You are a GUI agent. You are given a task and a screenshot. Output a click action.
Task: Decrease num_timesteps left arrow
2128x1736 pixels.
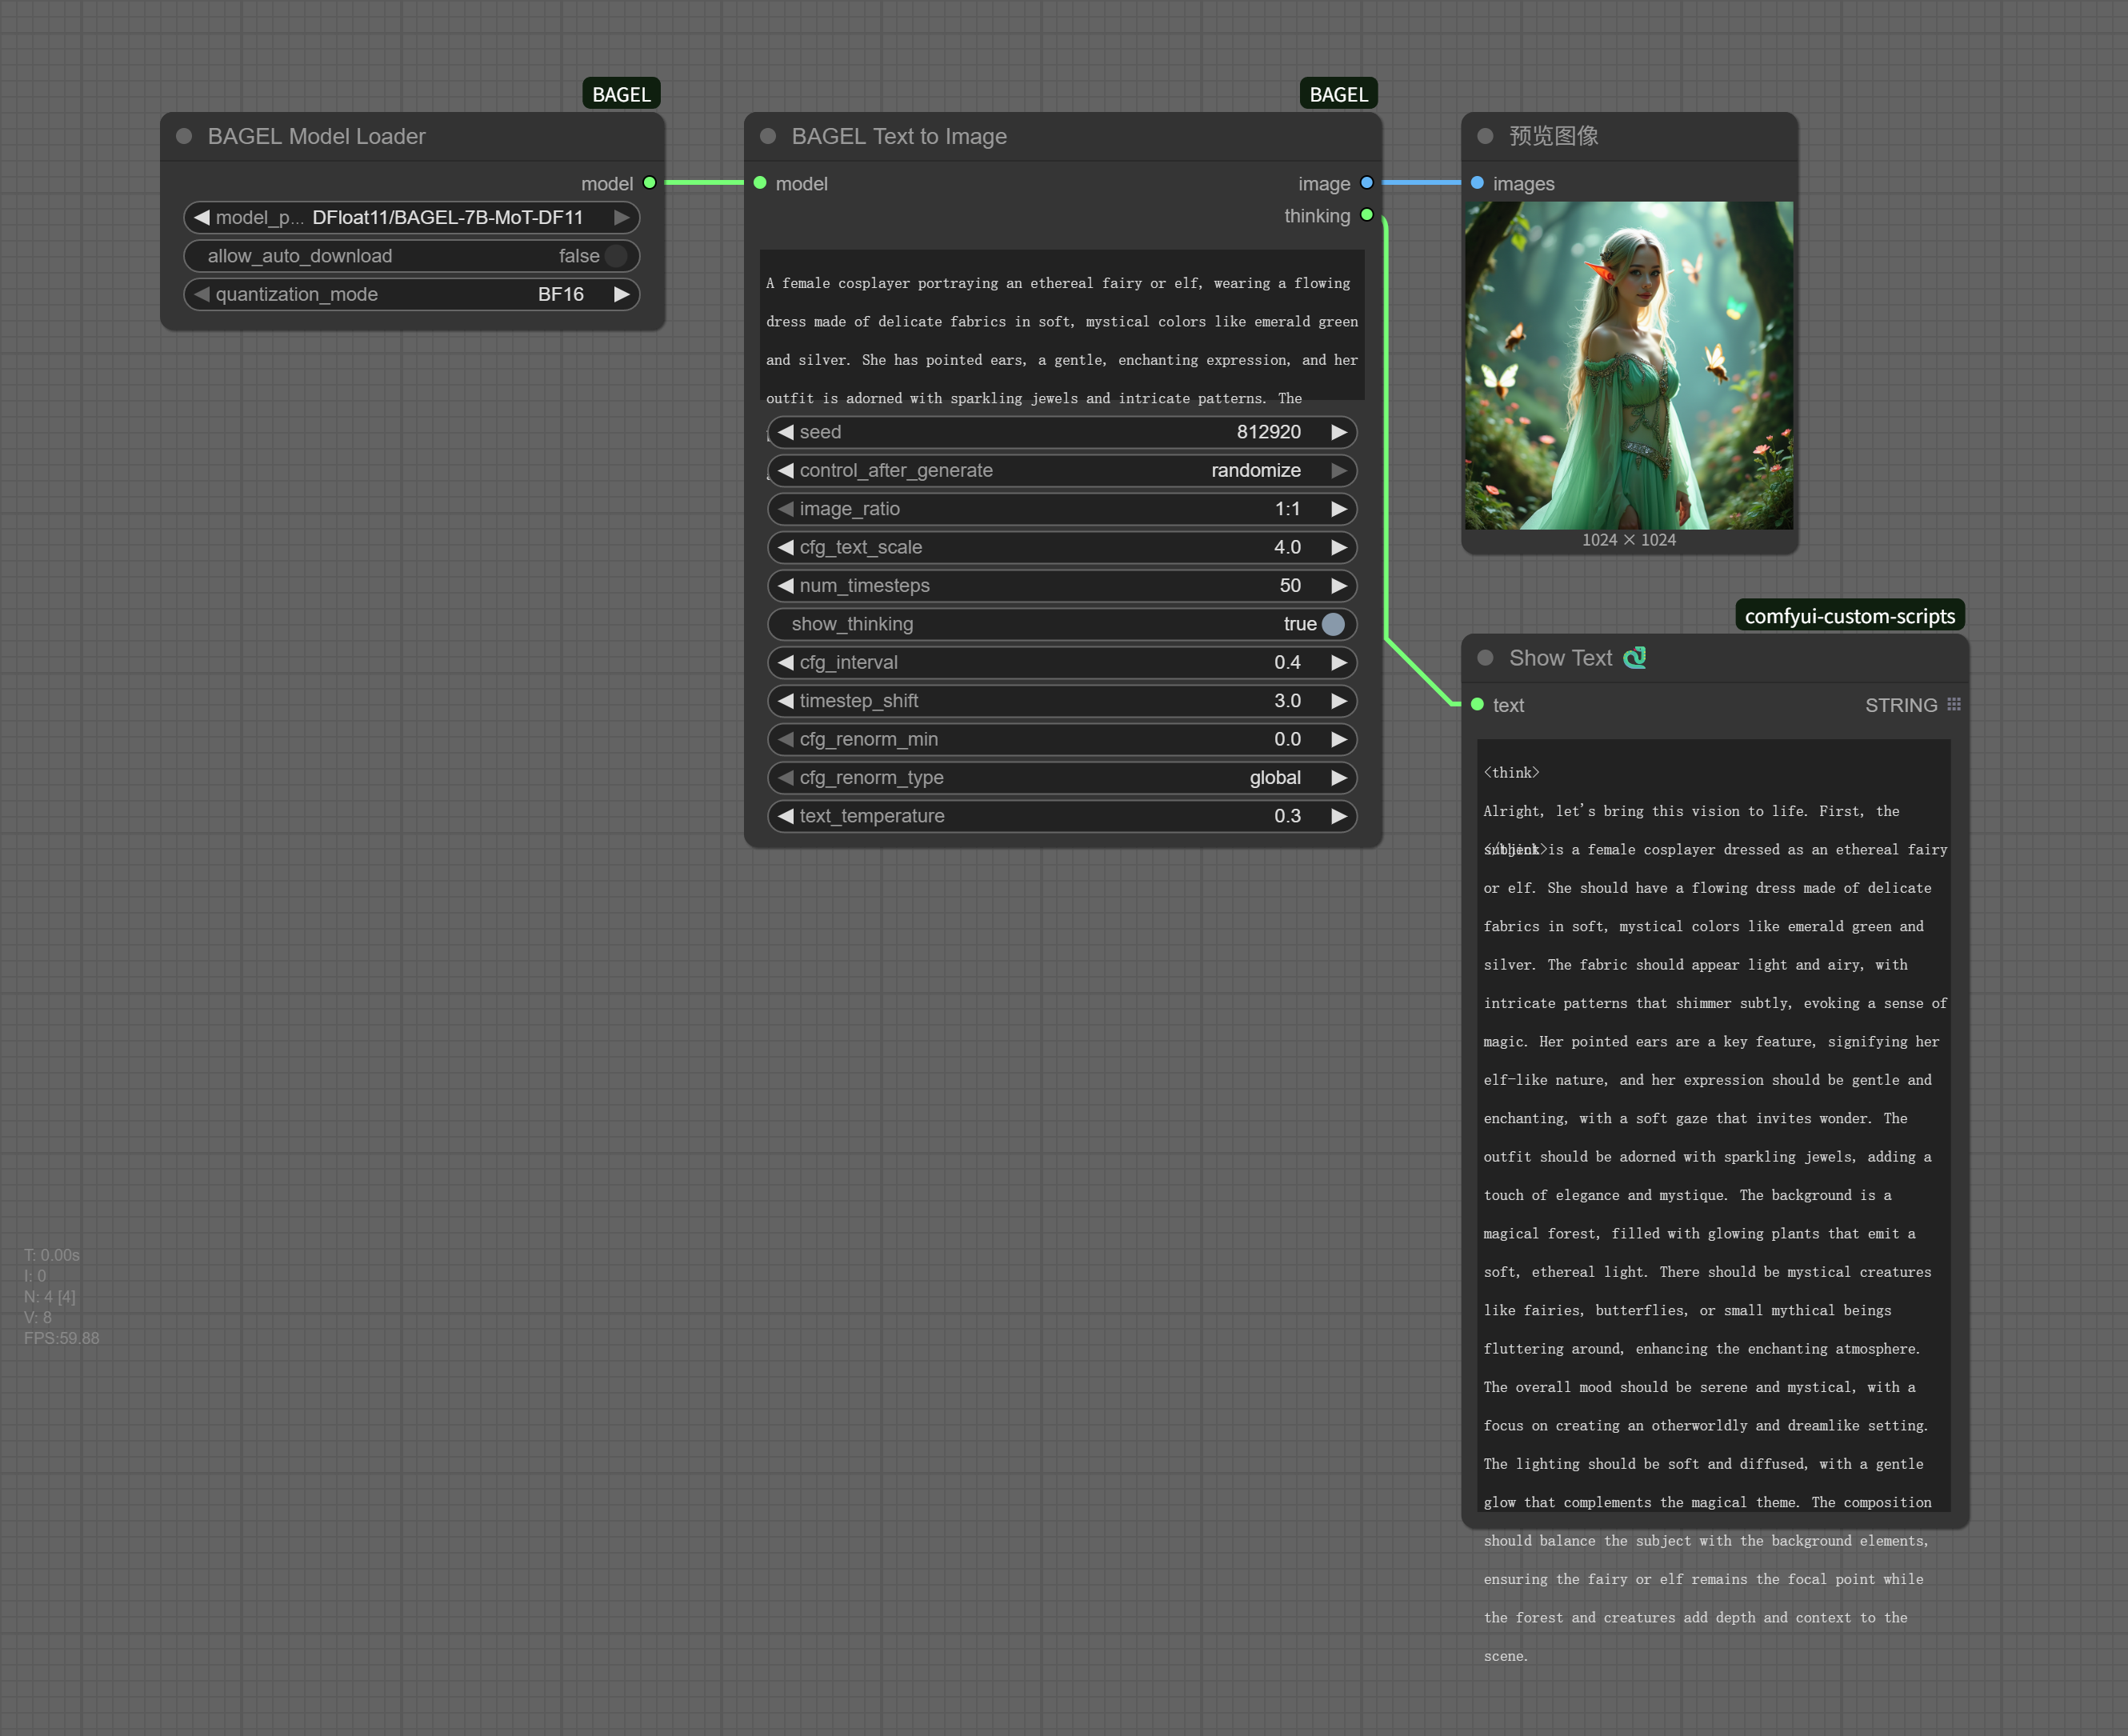click(x=786, y=585)
